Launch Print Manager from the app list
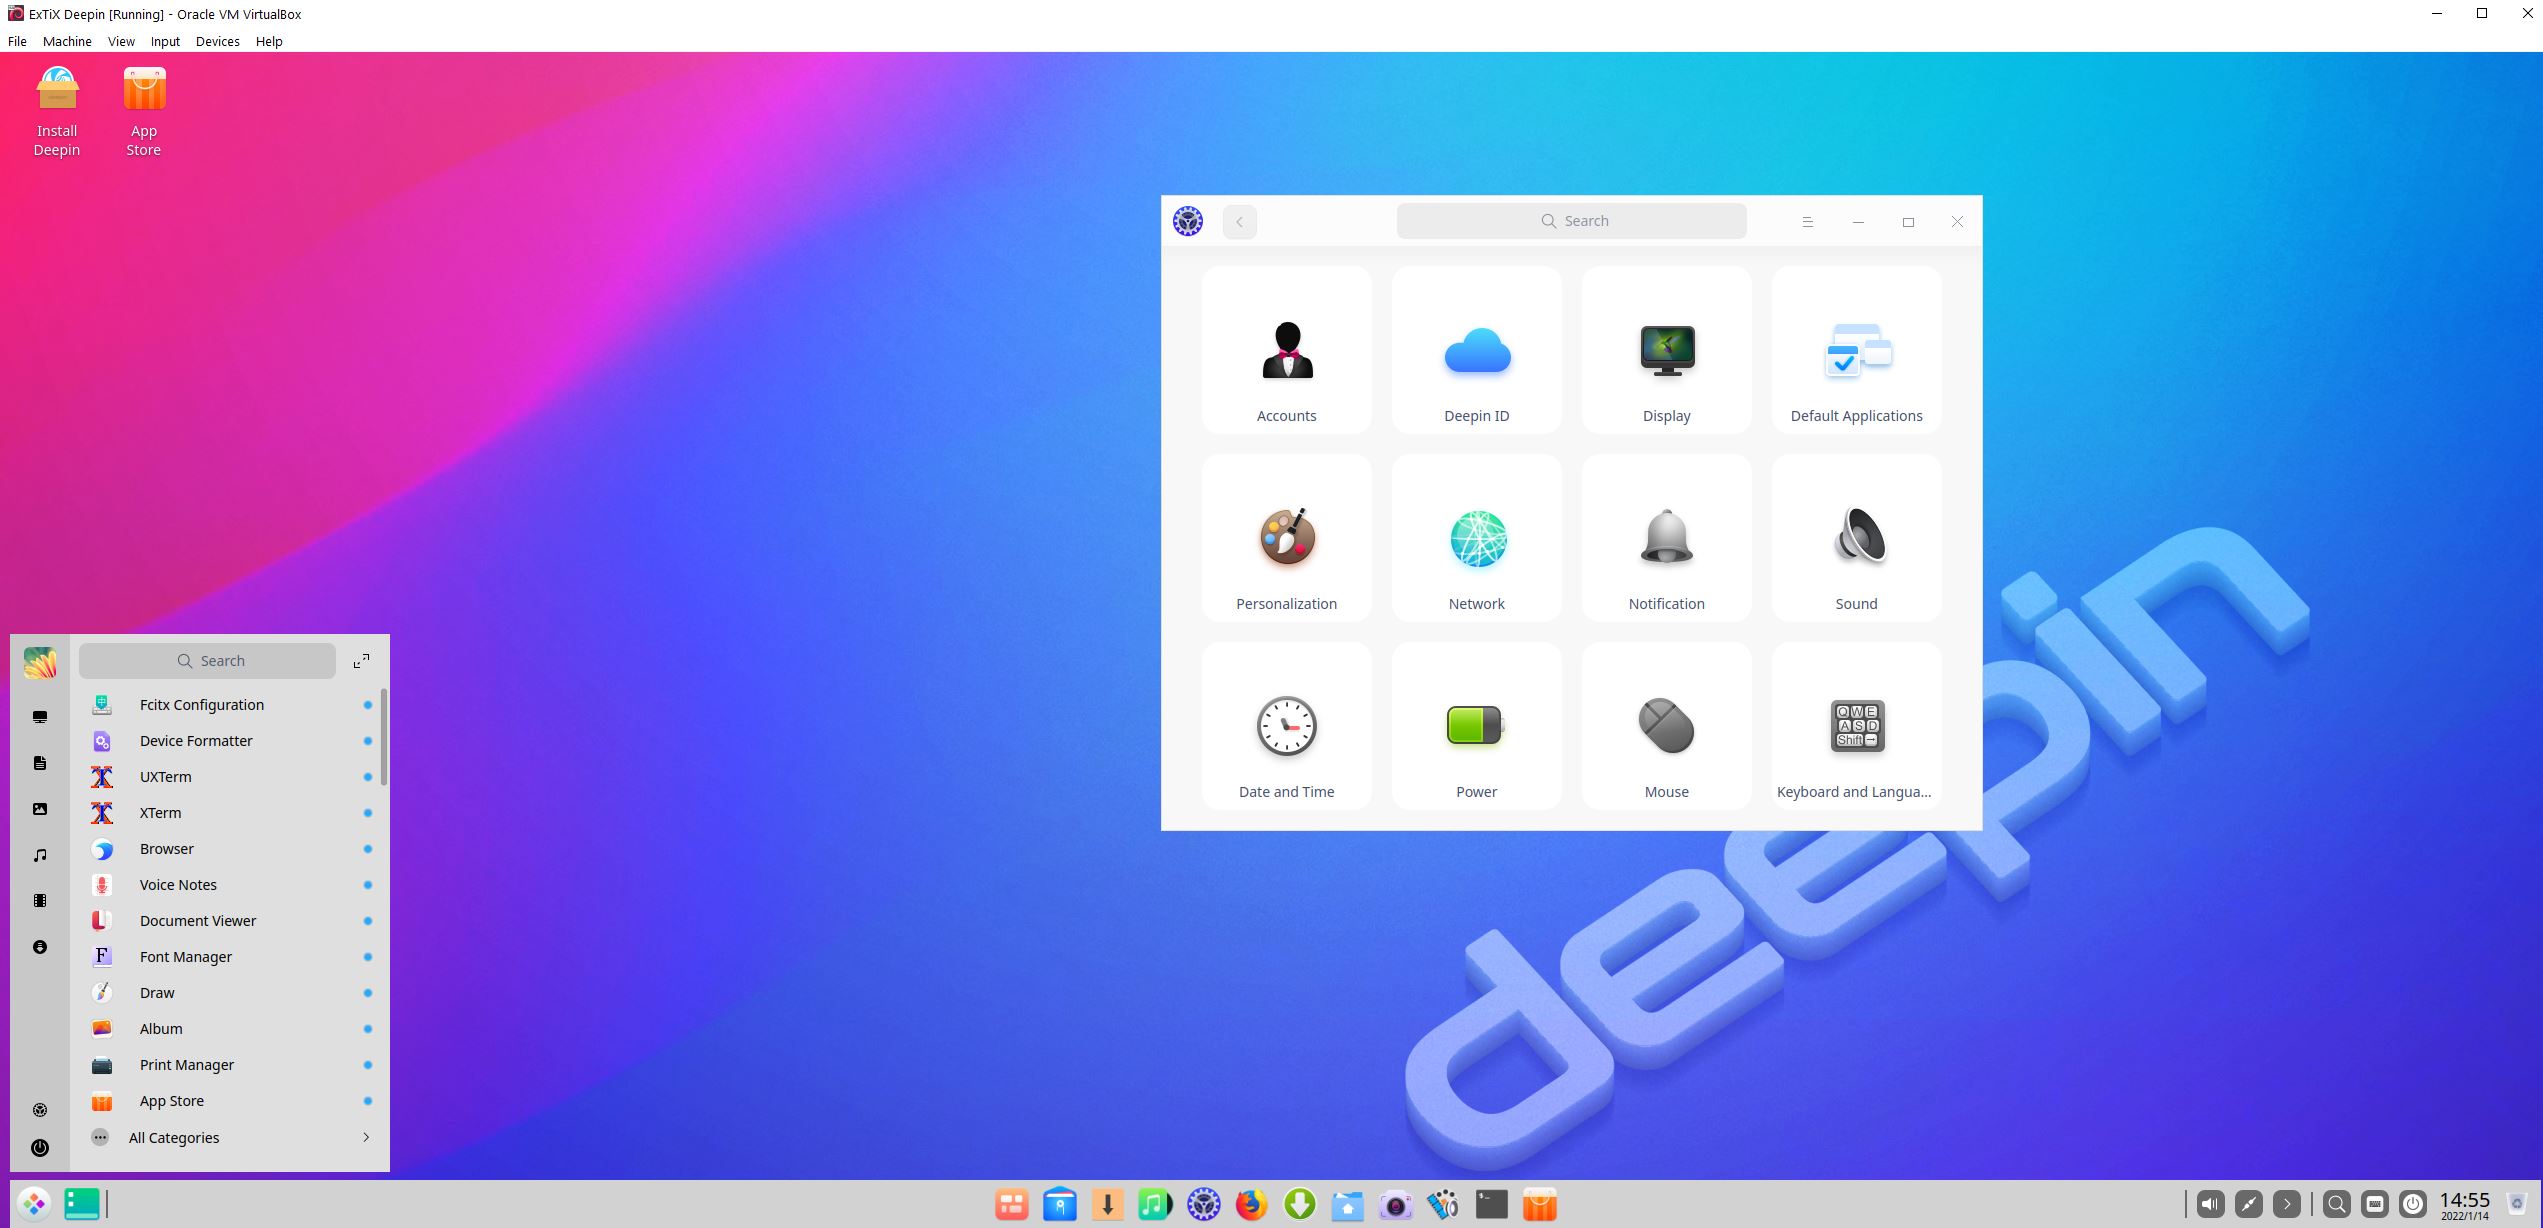The image size is (2543, 1228). pos(230,1065)
